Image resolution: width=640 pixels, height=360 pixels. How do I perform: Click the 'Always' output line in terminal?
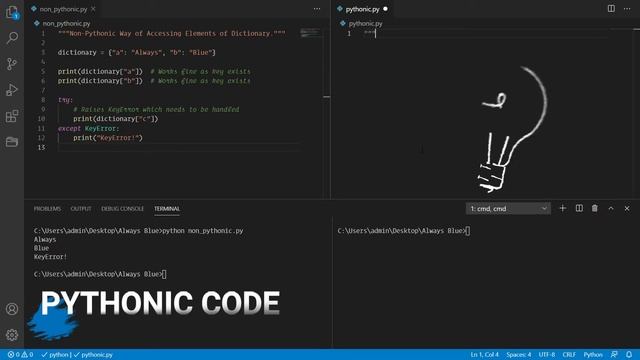click(45, 240)
